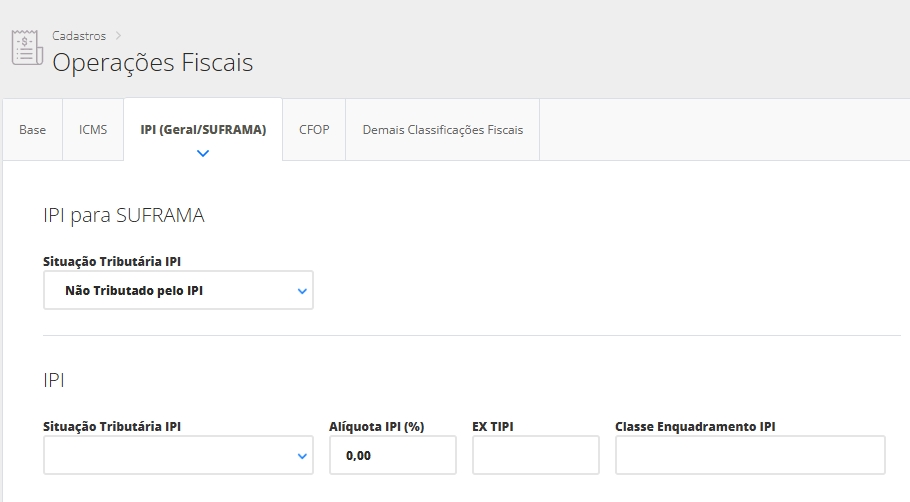Click the arrow on the empty IPI Situação Tributária dropdown

pos(302,456)
